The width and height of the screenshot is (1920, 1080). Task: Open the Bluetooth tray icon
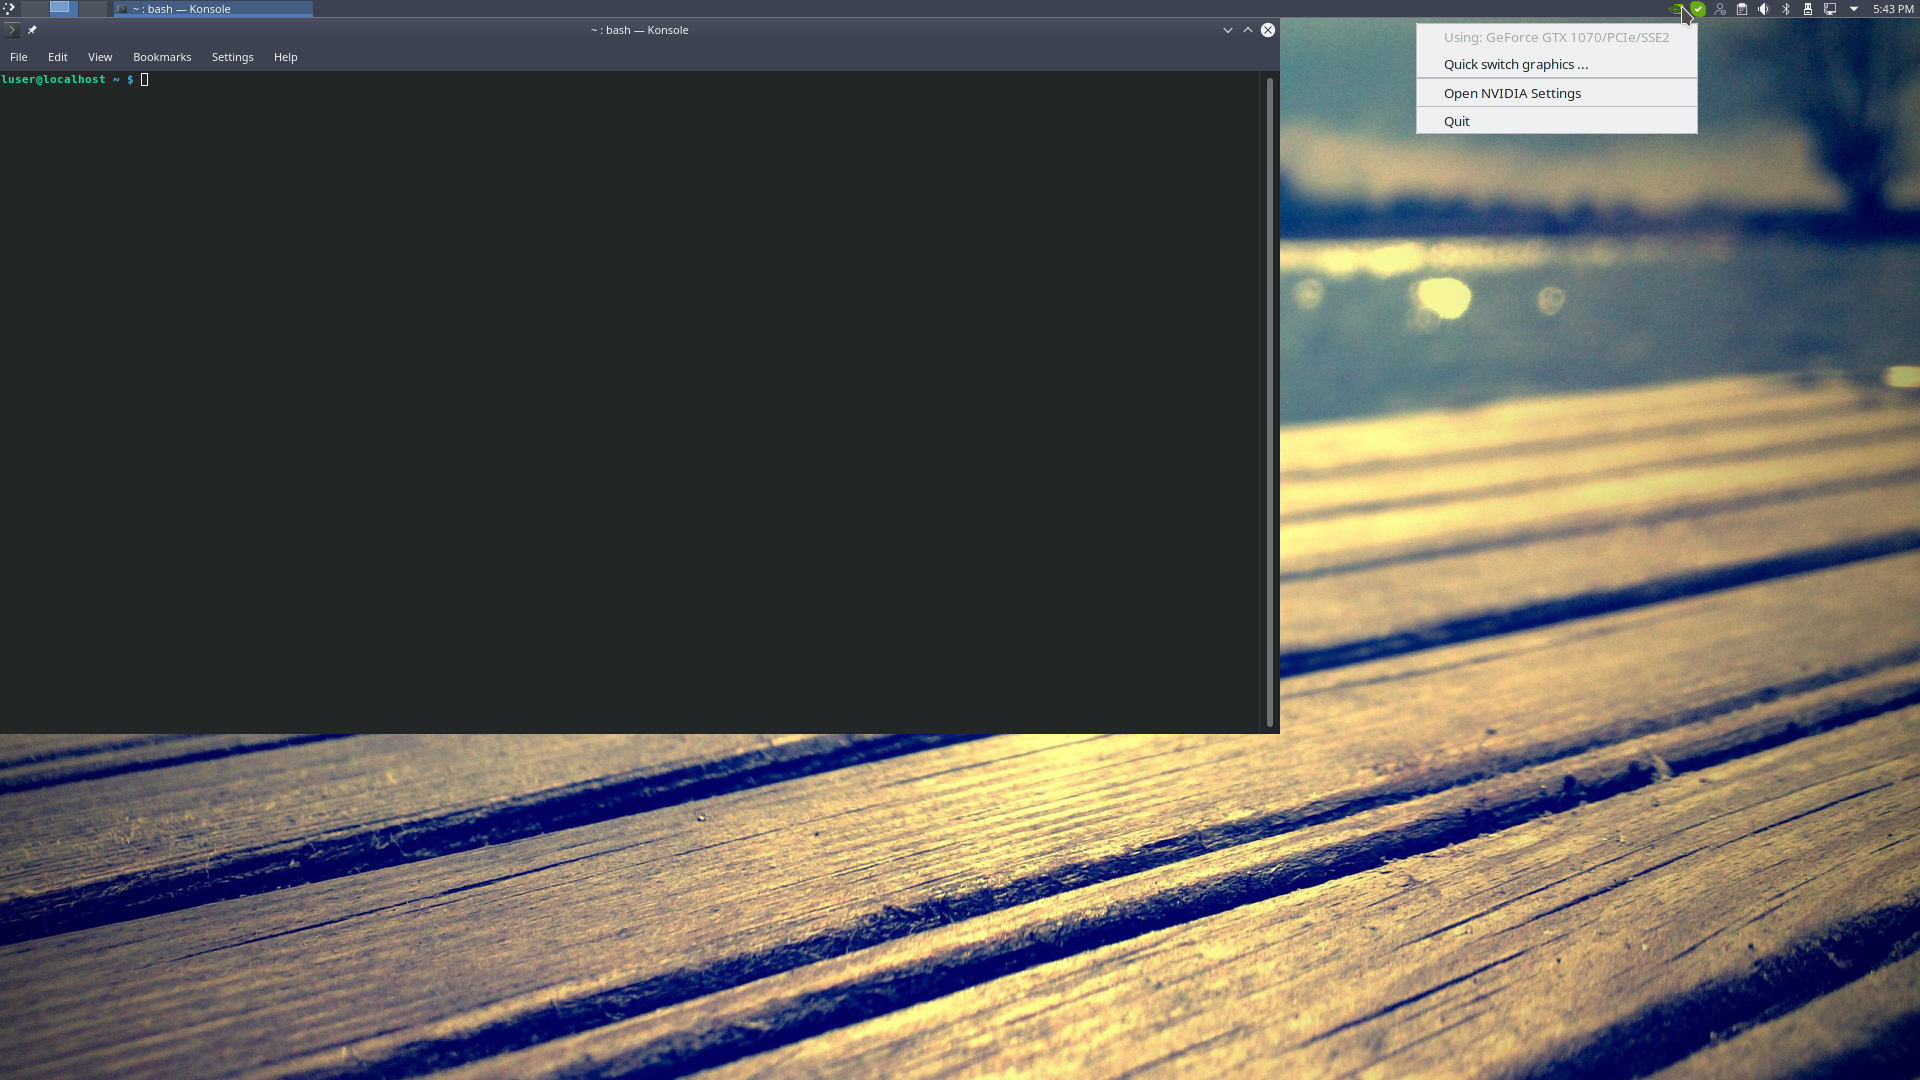pyautogui.click(x=1786, y=9)
